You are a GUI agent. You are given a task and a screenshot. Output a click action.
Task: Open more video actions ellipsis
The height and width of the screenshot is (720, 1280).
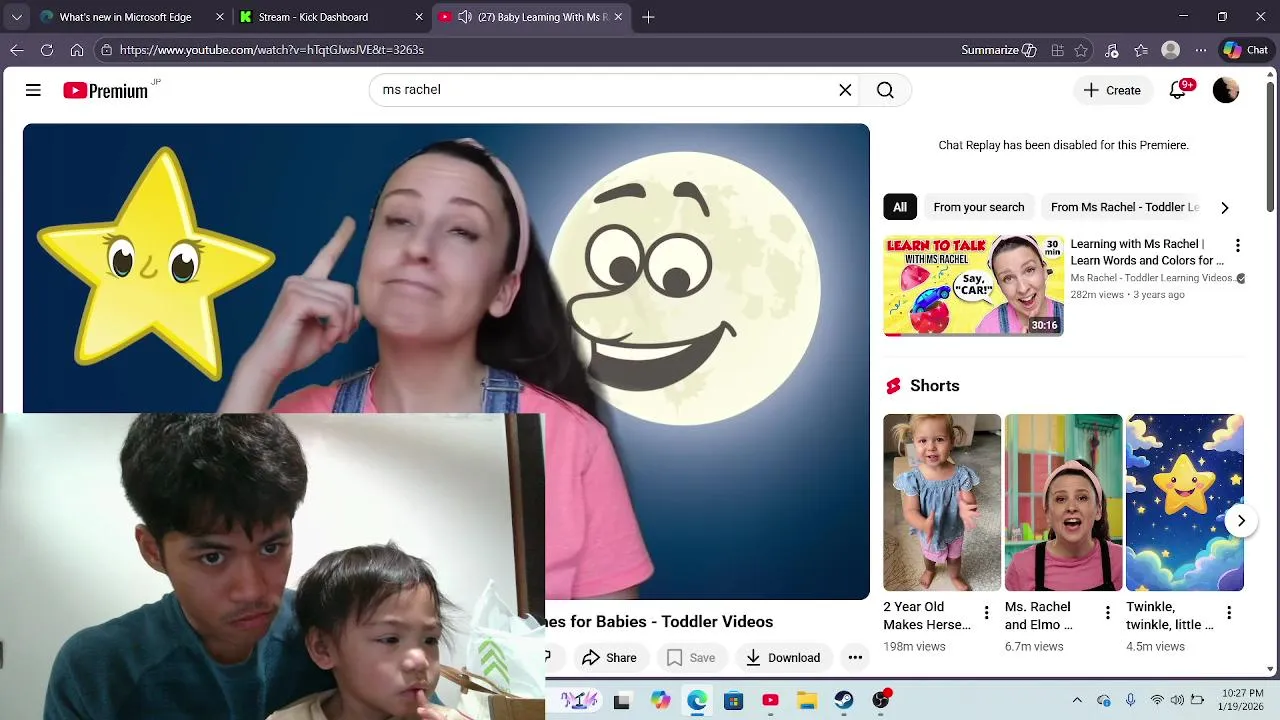pyautogui.click(x=855, y=657)
